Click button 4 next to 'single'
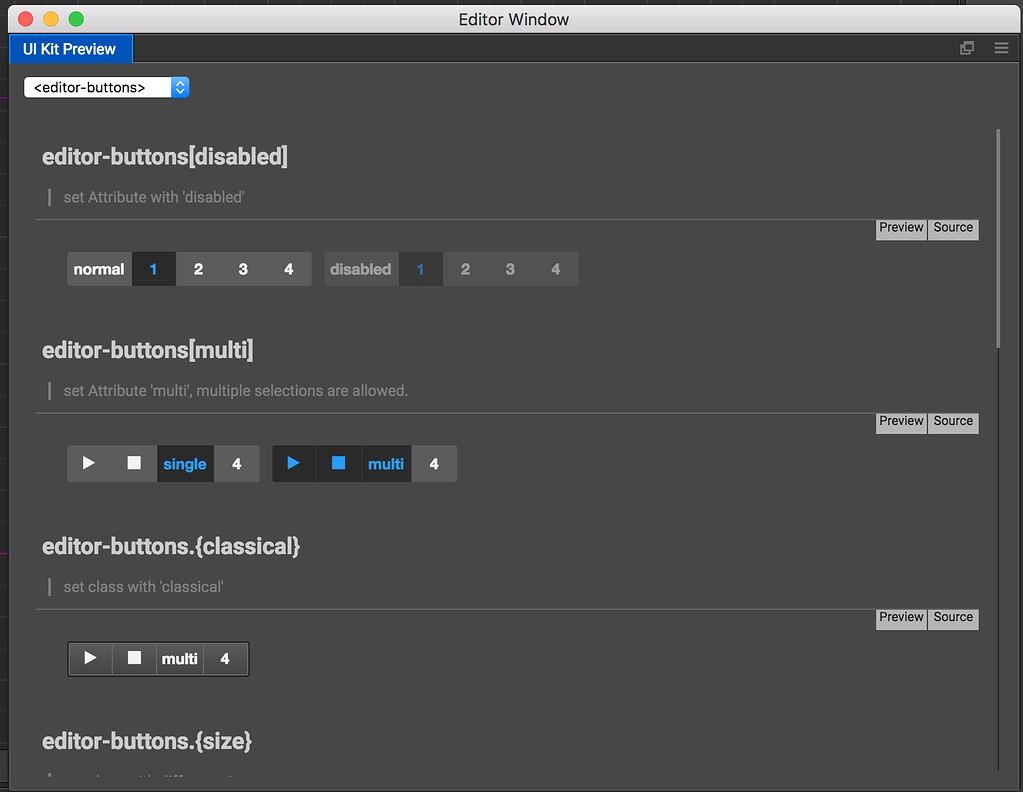The image size is (1023, 792). tap(237, 463)
